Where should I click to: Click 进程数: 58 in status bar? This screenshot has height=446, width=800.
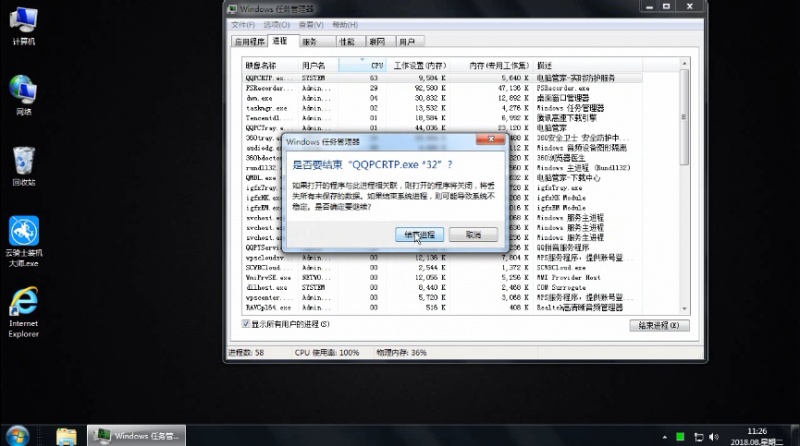246,353
